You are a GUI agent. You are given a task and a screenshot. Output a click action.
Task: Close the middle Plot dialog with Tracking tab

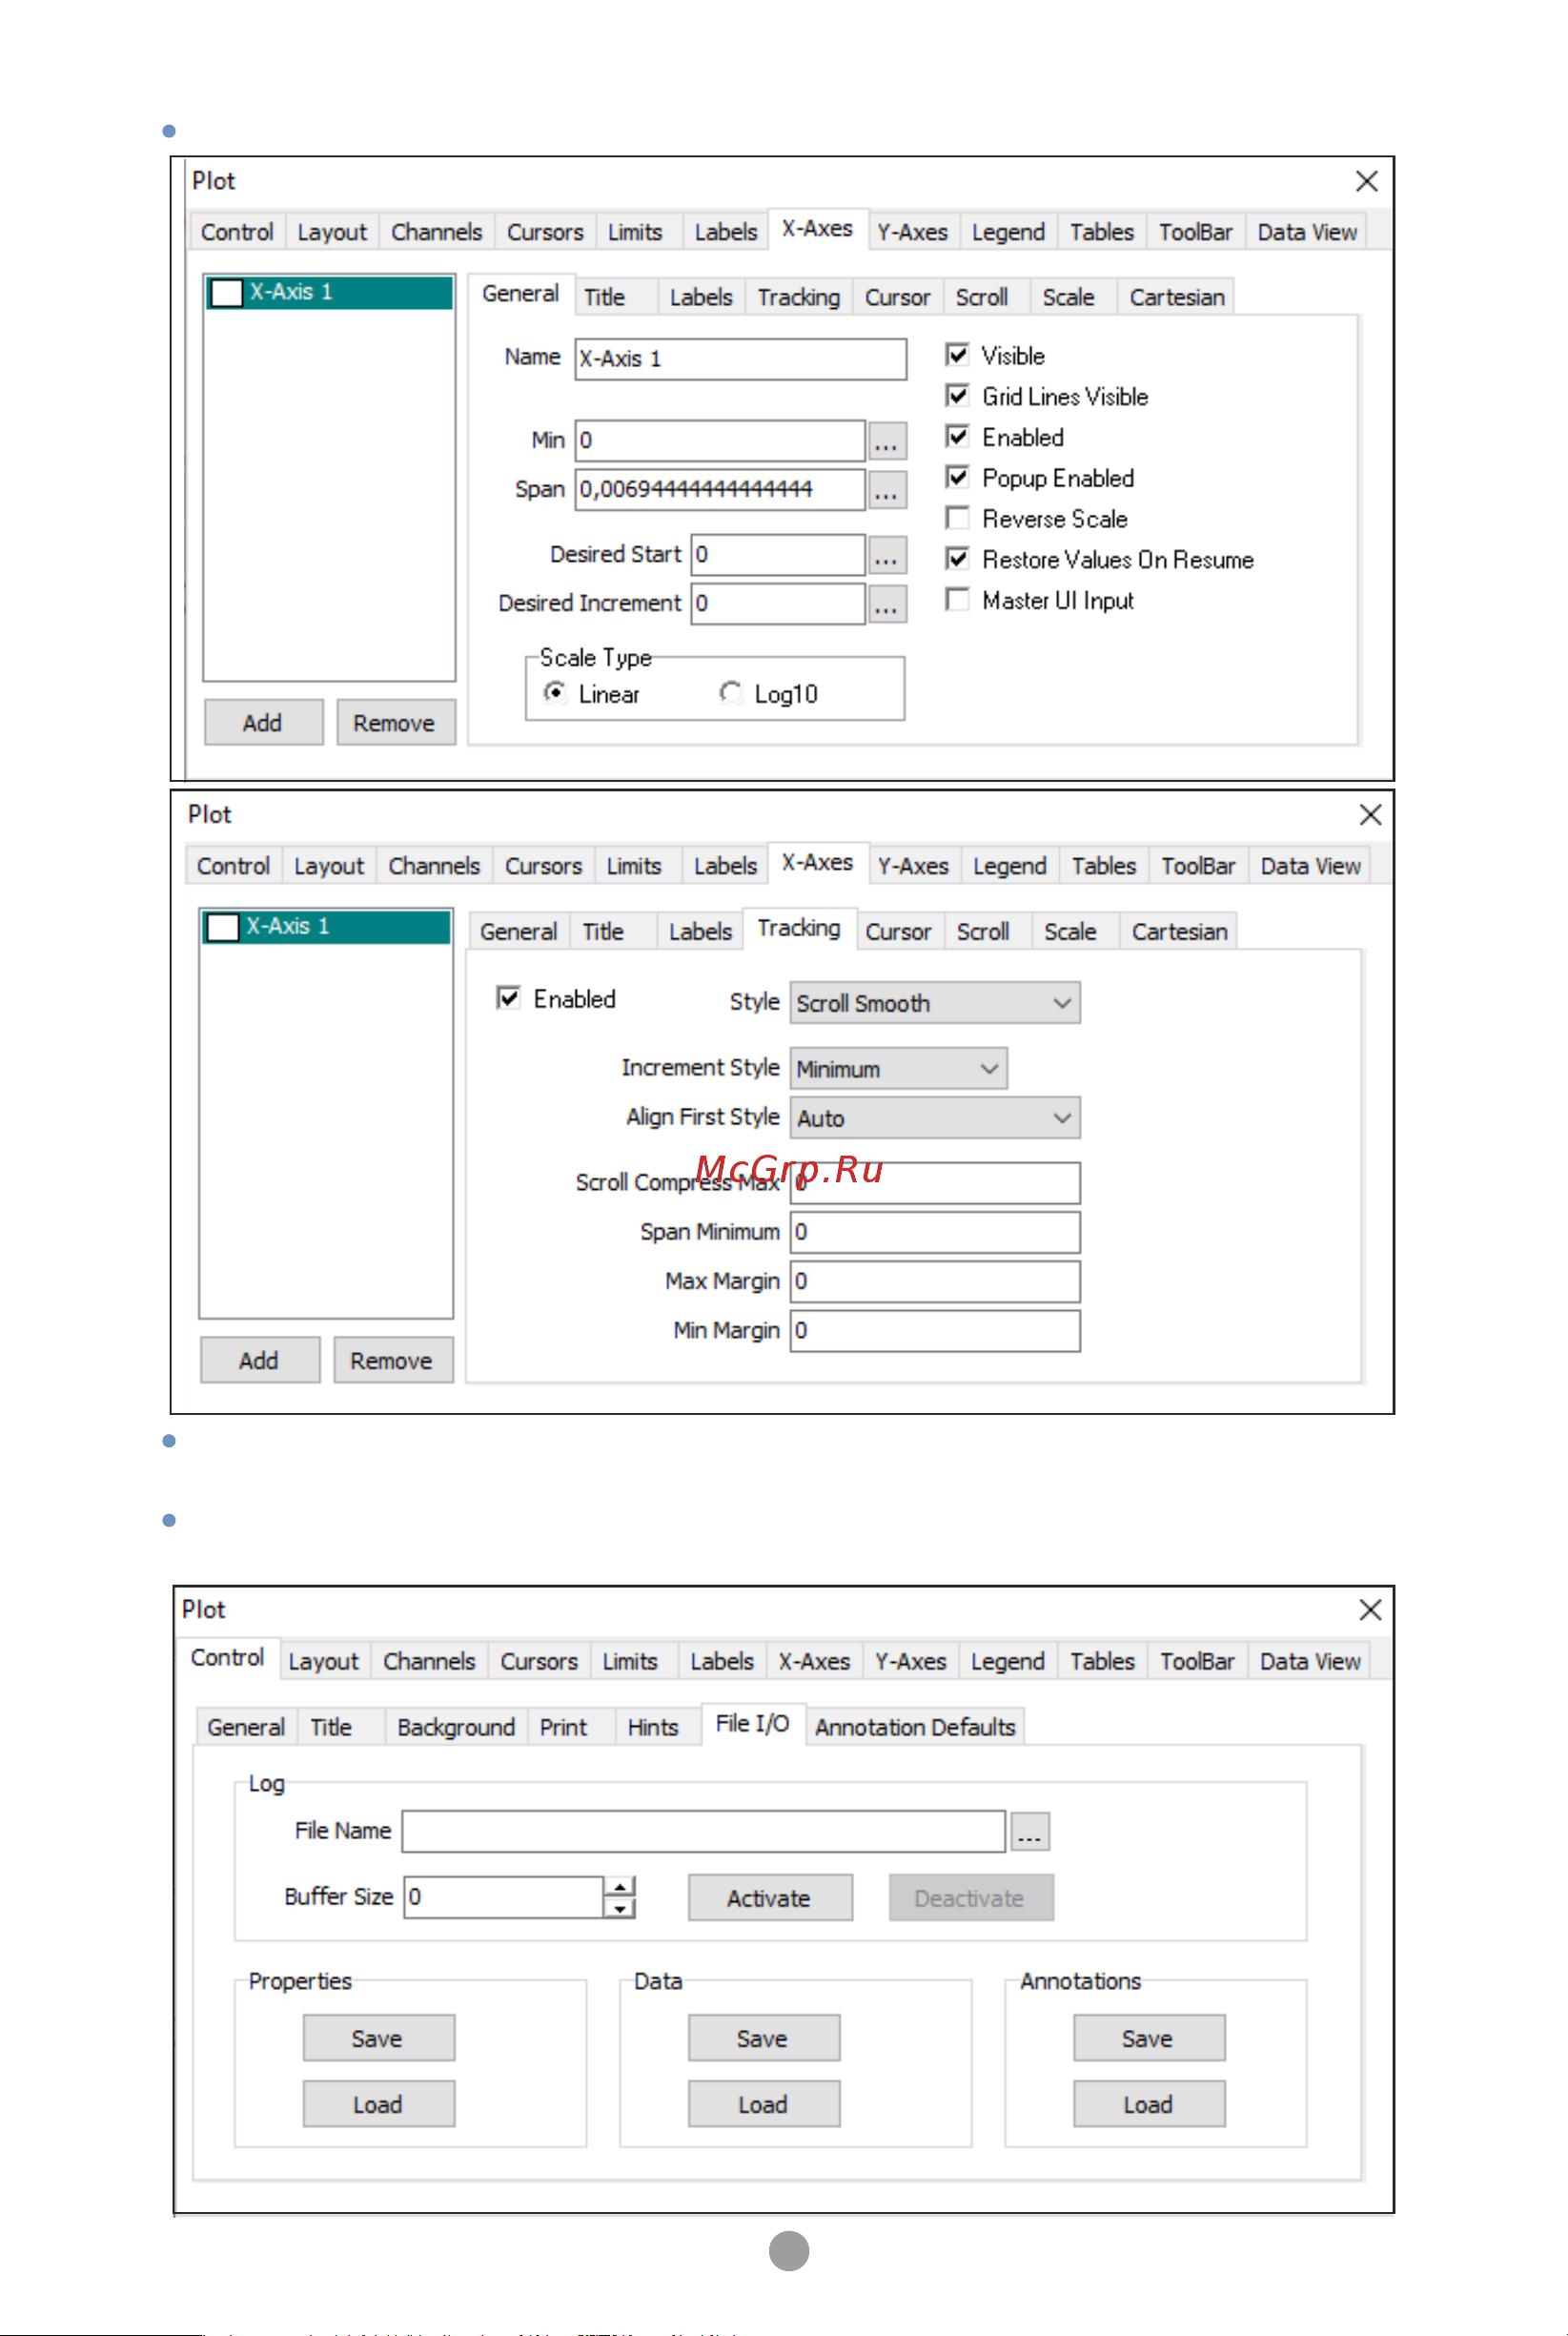coord(1370,815)
